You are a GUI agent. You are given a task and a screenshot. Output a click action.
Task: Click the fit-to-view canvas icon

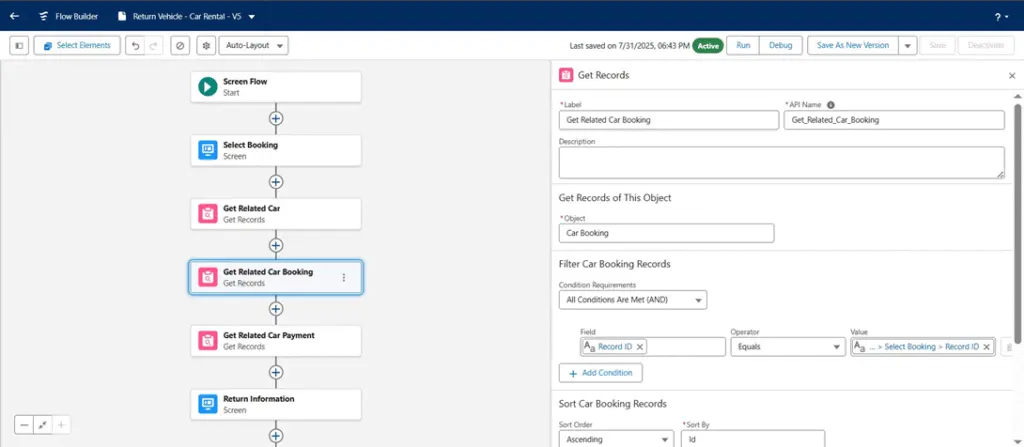(42, 425)
